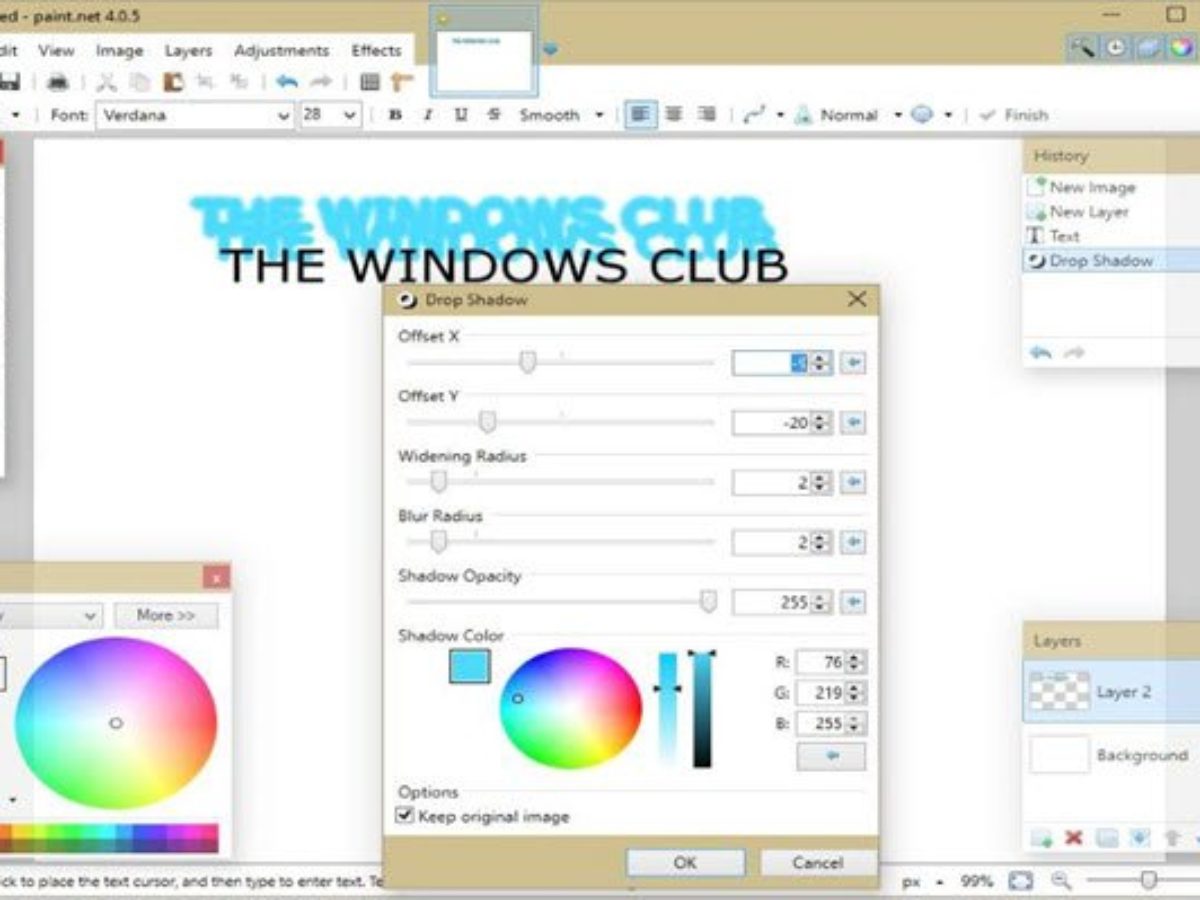Toggle Italic text formatting

(428, 115)
